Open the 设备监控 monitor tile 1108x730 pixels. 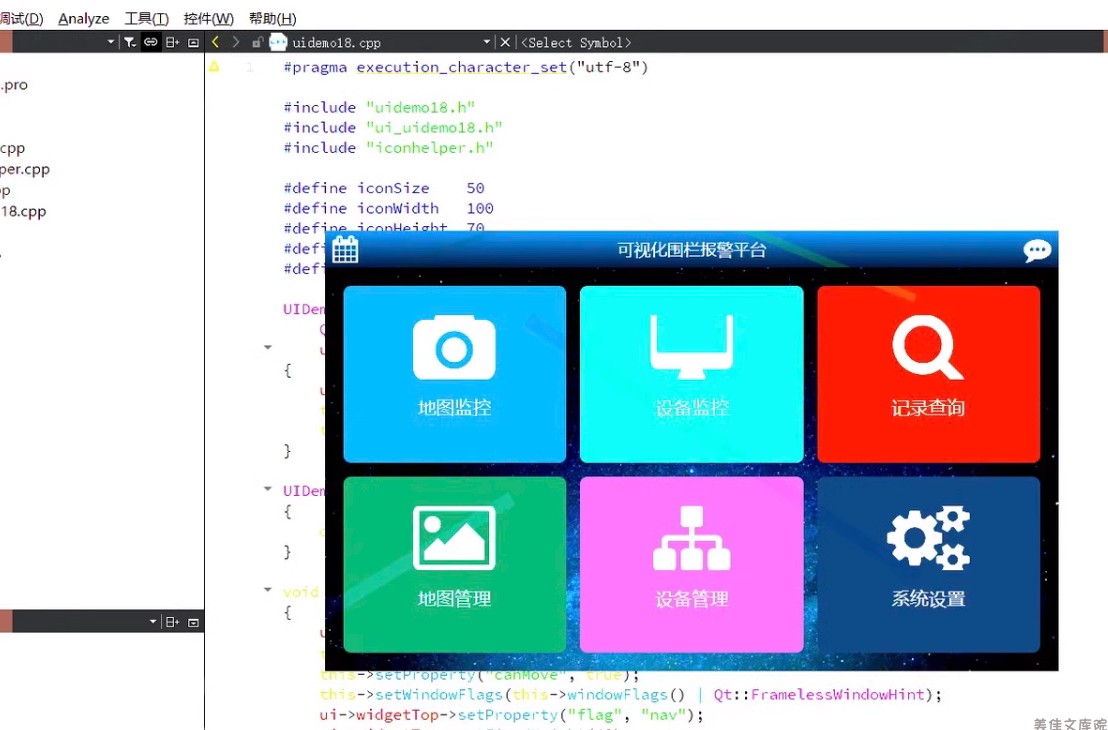click(691, 374)
